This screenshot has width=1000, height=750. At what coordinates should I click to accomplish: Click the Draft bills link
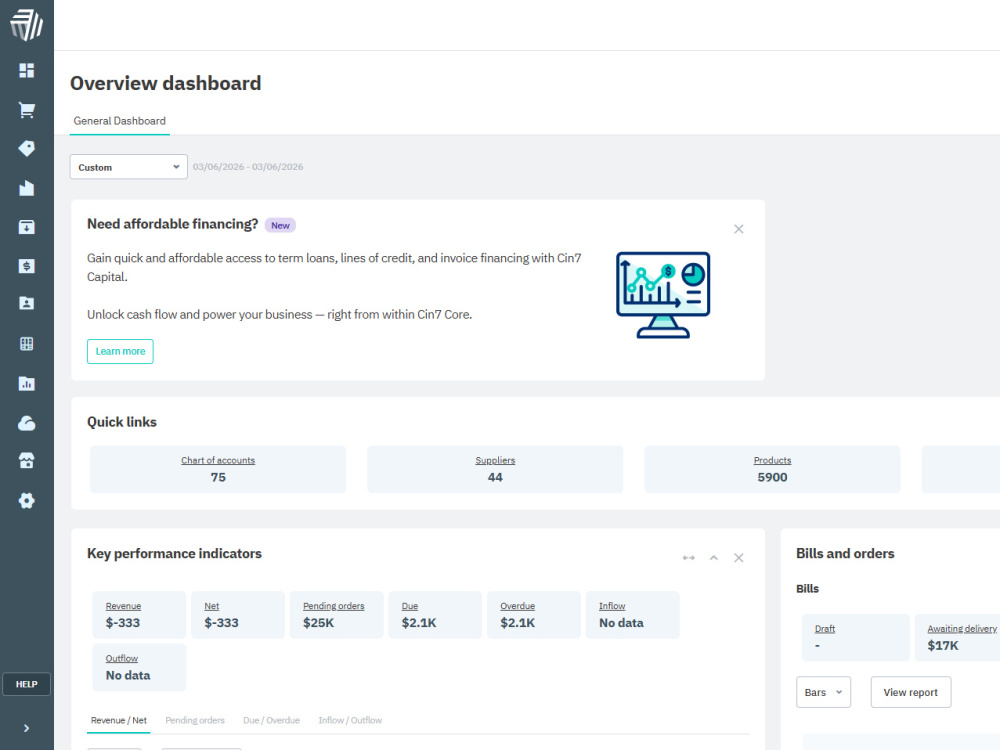click(825, 629)
